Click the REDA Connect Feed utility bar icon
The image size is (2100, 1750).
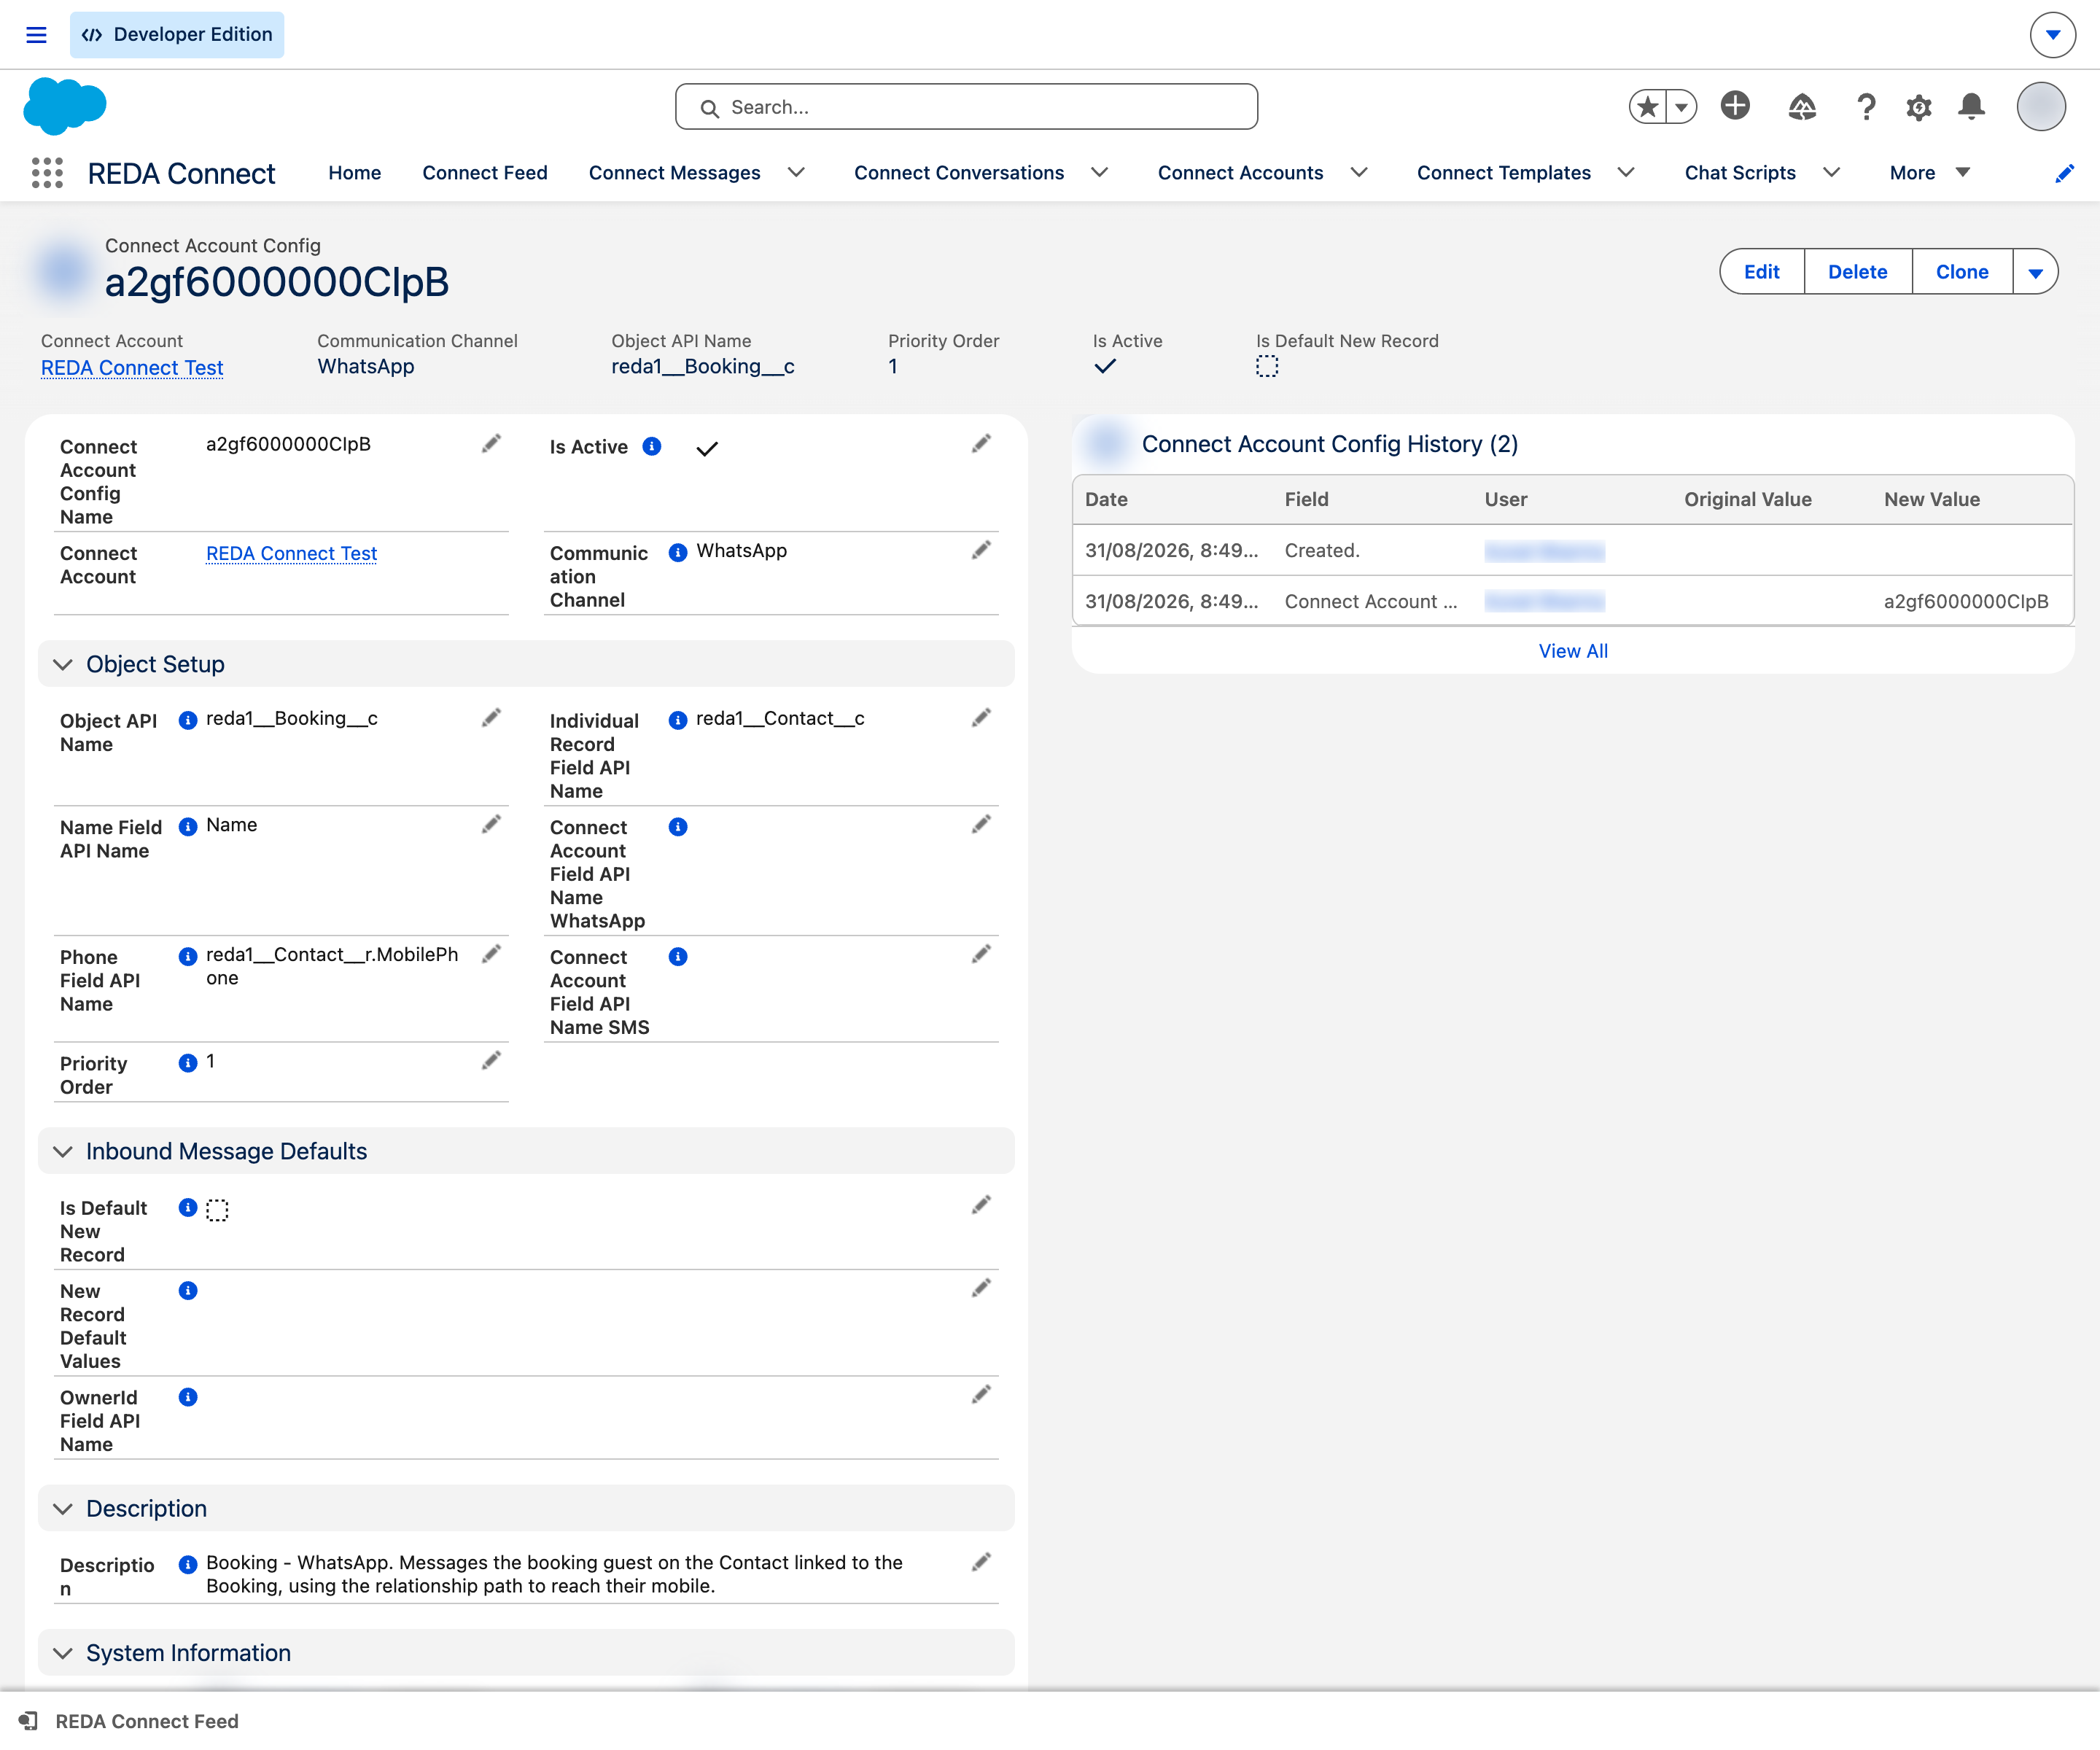28,1721
